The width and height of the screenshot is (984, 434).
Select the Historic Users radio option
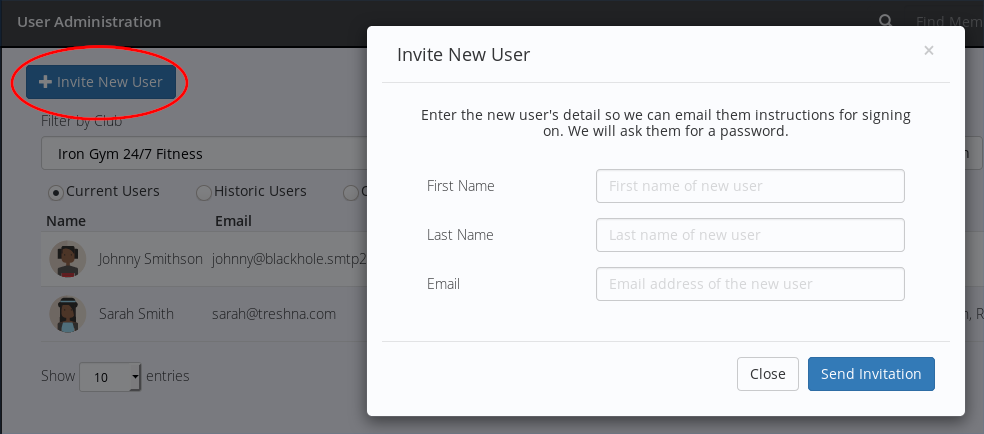(204, 192)
